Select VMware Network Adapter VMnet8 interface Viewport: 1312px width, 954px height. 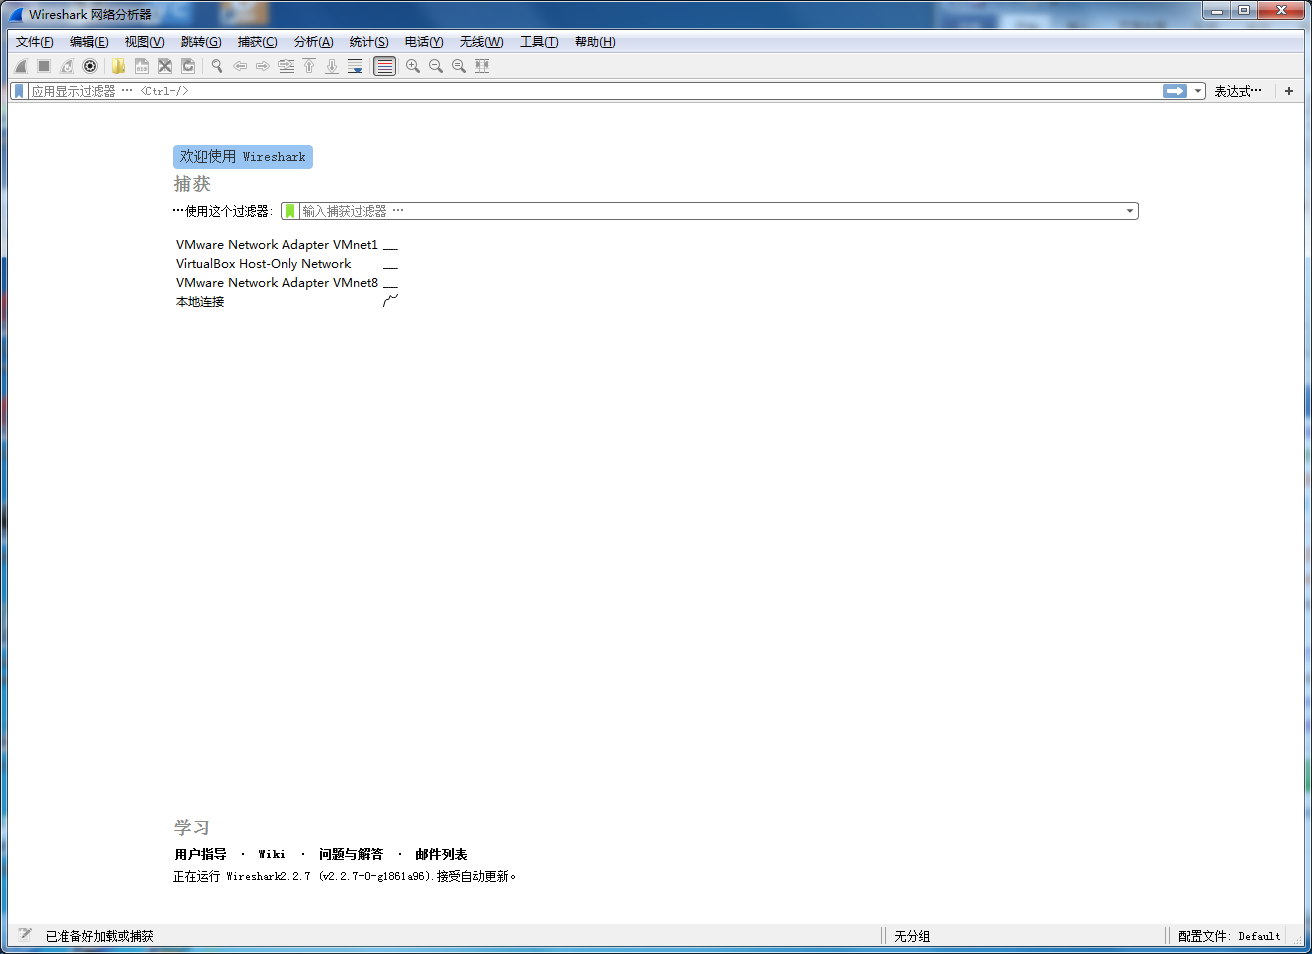point(277,283)
